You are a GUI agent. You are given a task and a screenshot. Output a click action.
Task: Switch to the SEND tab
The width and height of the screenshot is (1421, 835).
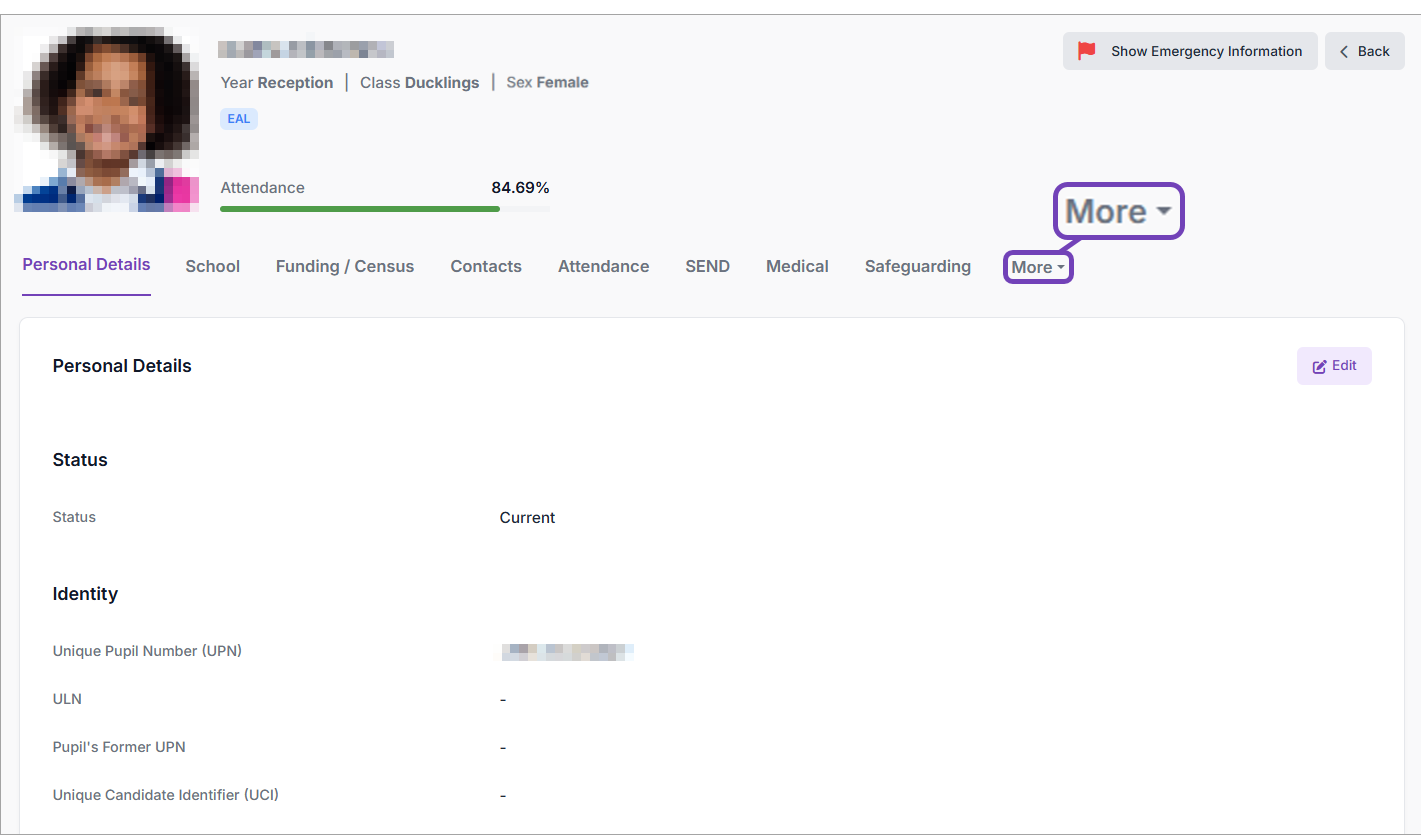tap(707, 267)
